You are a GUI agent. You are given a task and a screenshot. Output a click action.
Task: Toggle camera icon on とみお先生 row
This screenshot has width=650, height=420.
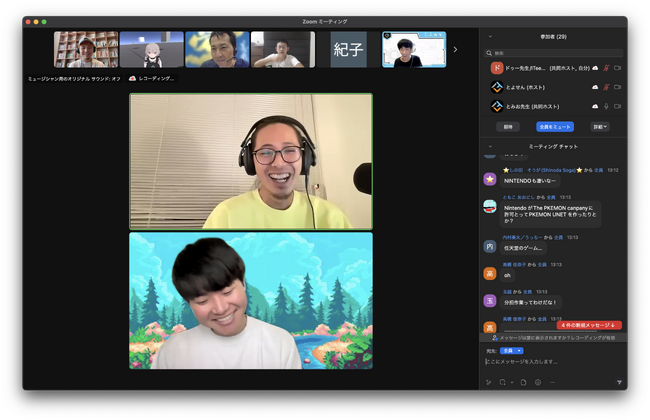617,107
